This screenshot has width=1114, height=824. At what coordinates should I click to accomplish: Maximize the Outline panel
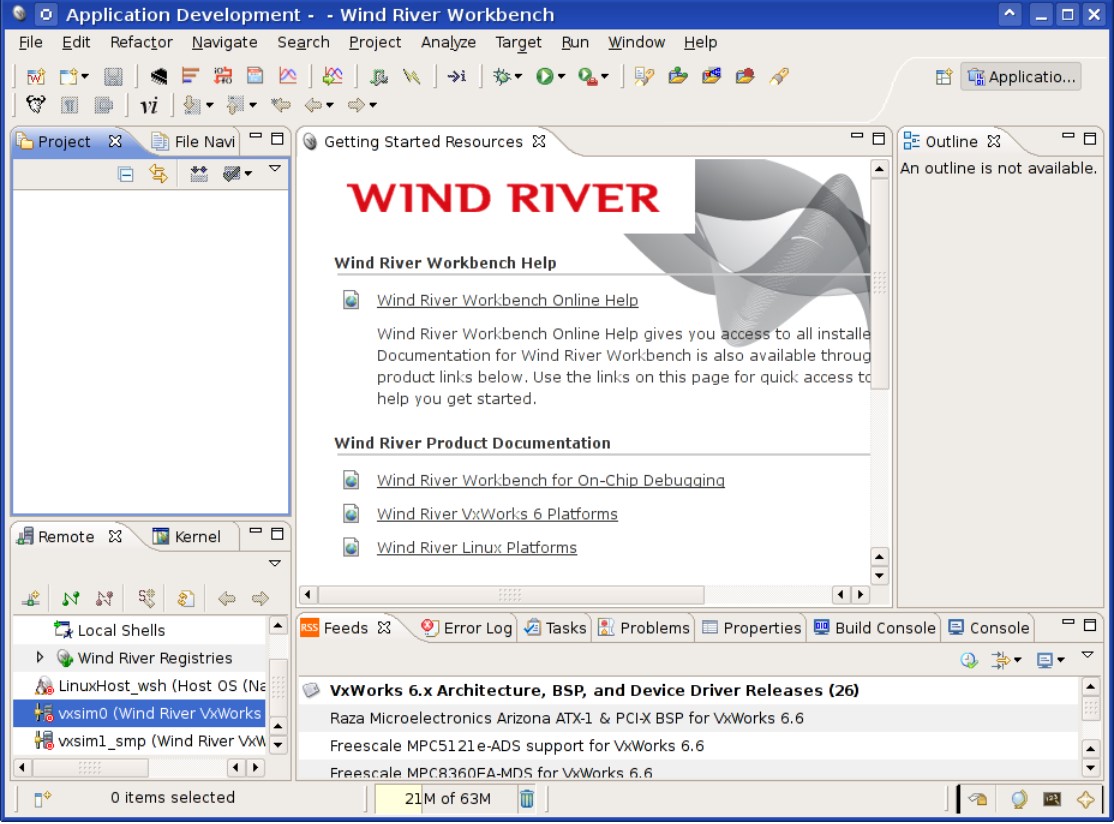[x=1091, y=139]
